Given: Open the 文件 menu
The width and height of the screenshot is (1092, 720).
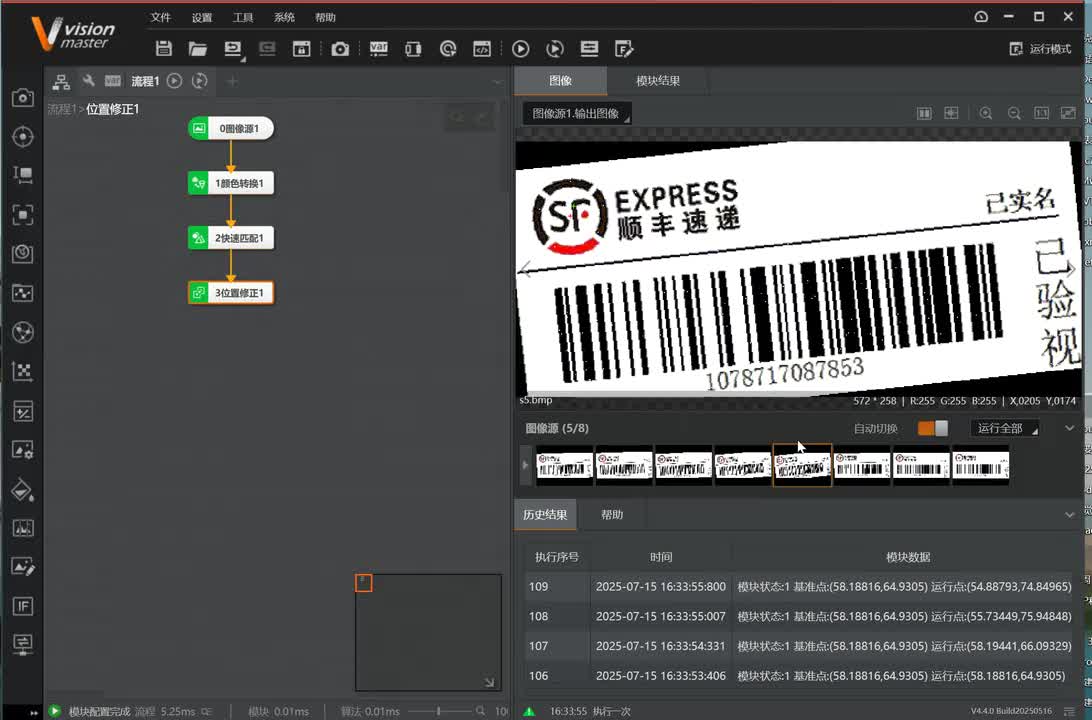Looking at the screenshot, I should (x=160, y=17).
